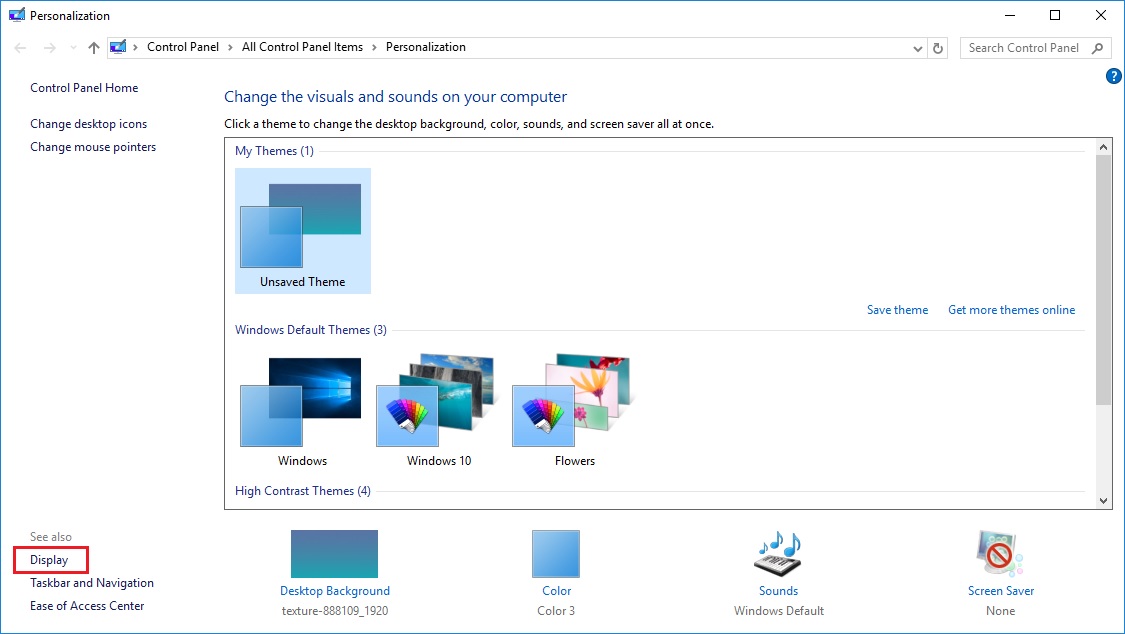The width and height of the screenshot is (1125, 634).
Task: Open the Screen Saver icon
Action: (999, 553)
